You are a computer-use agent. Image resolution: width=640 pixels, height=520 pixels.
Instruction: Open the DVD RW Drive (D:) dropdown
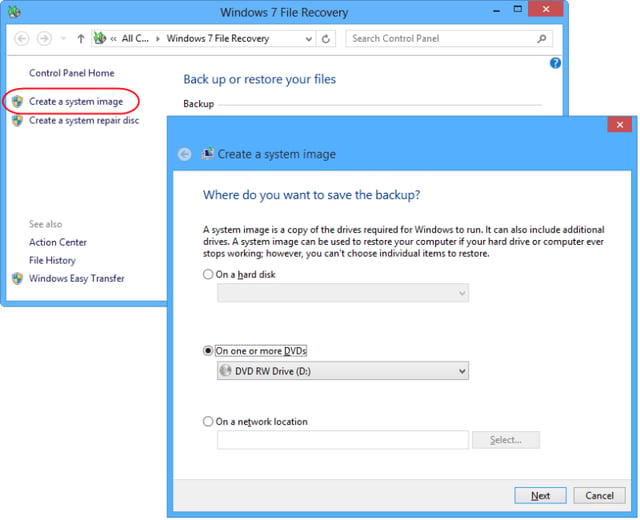(x=343, y=371)
